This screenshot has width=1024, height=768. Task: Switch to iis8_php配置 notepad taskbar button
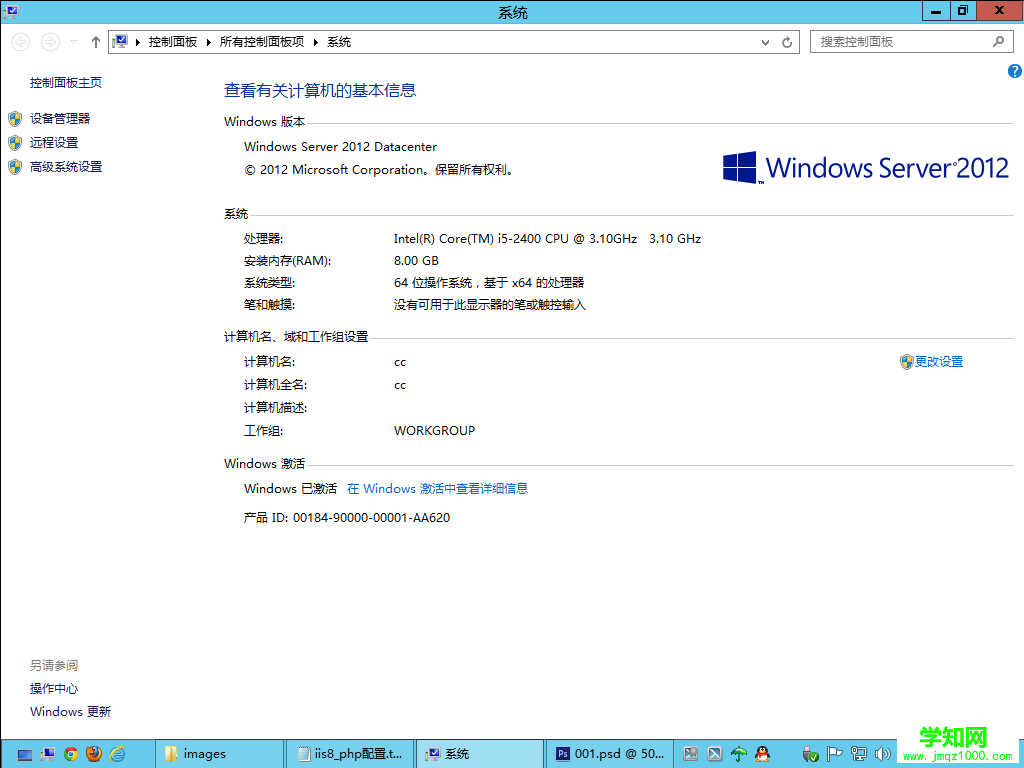(350, 754)
